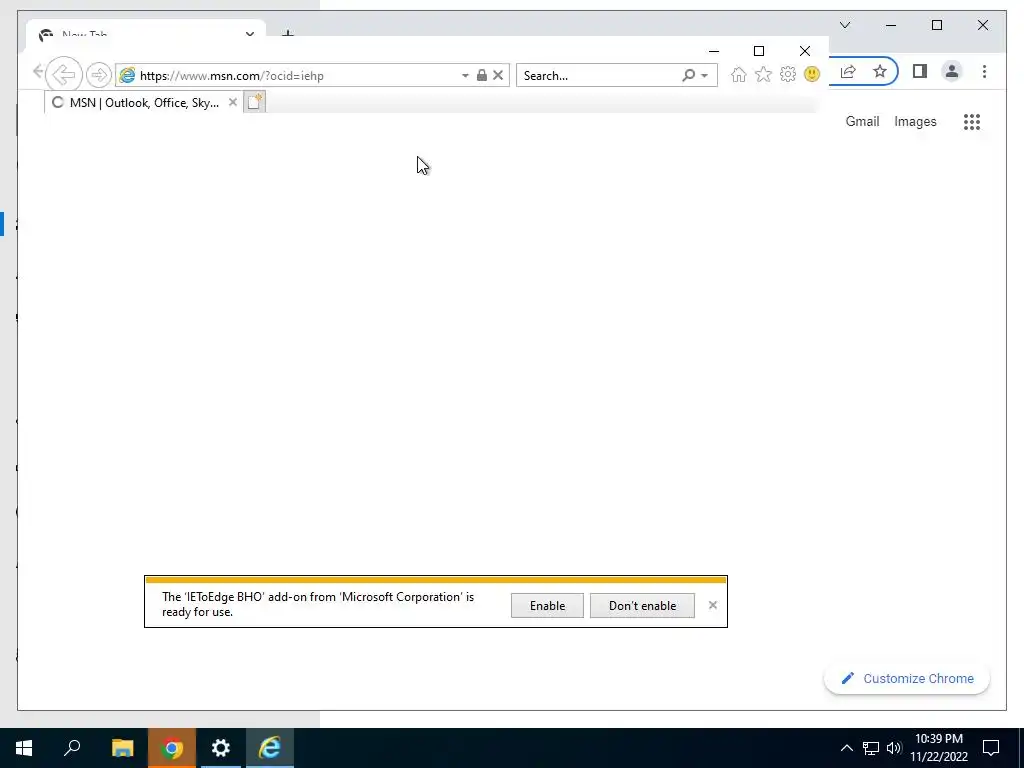This screenshot has width=1024, height=768.
Task: Open Chrome profile avatar menu
Action: click(x=952, y=71)
